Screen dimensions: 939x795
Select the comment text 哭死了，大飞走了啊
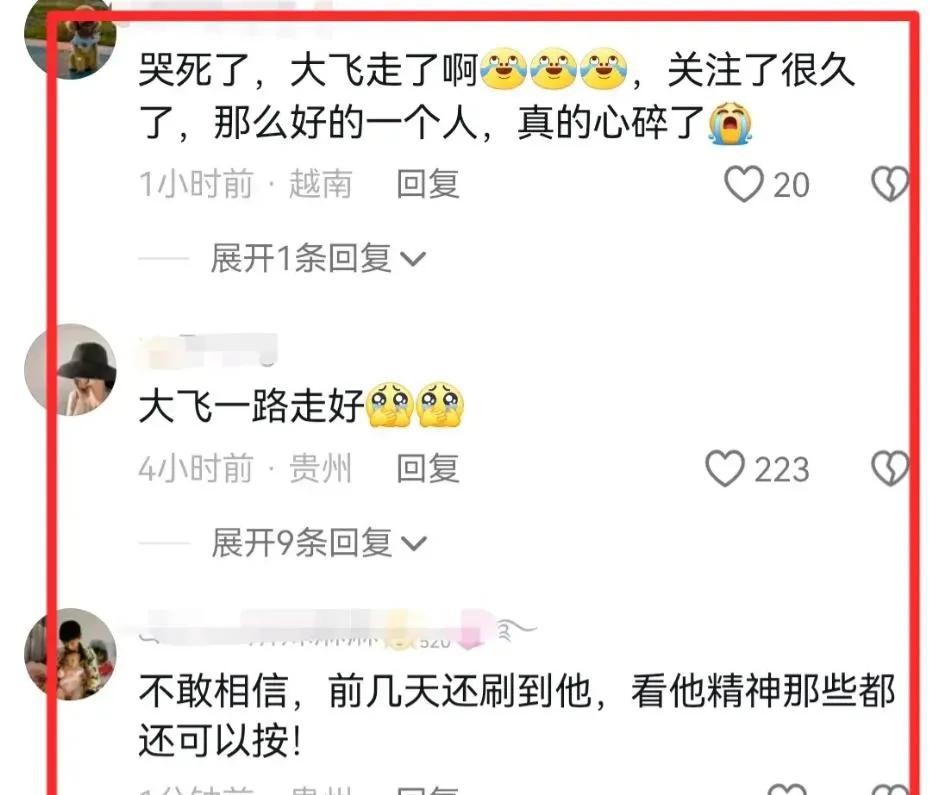tap(307, 70)
